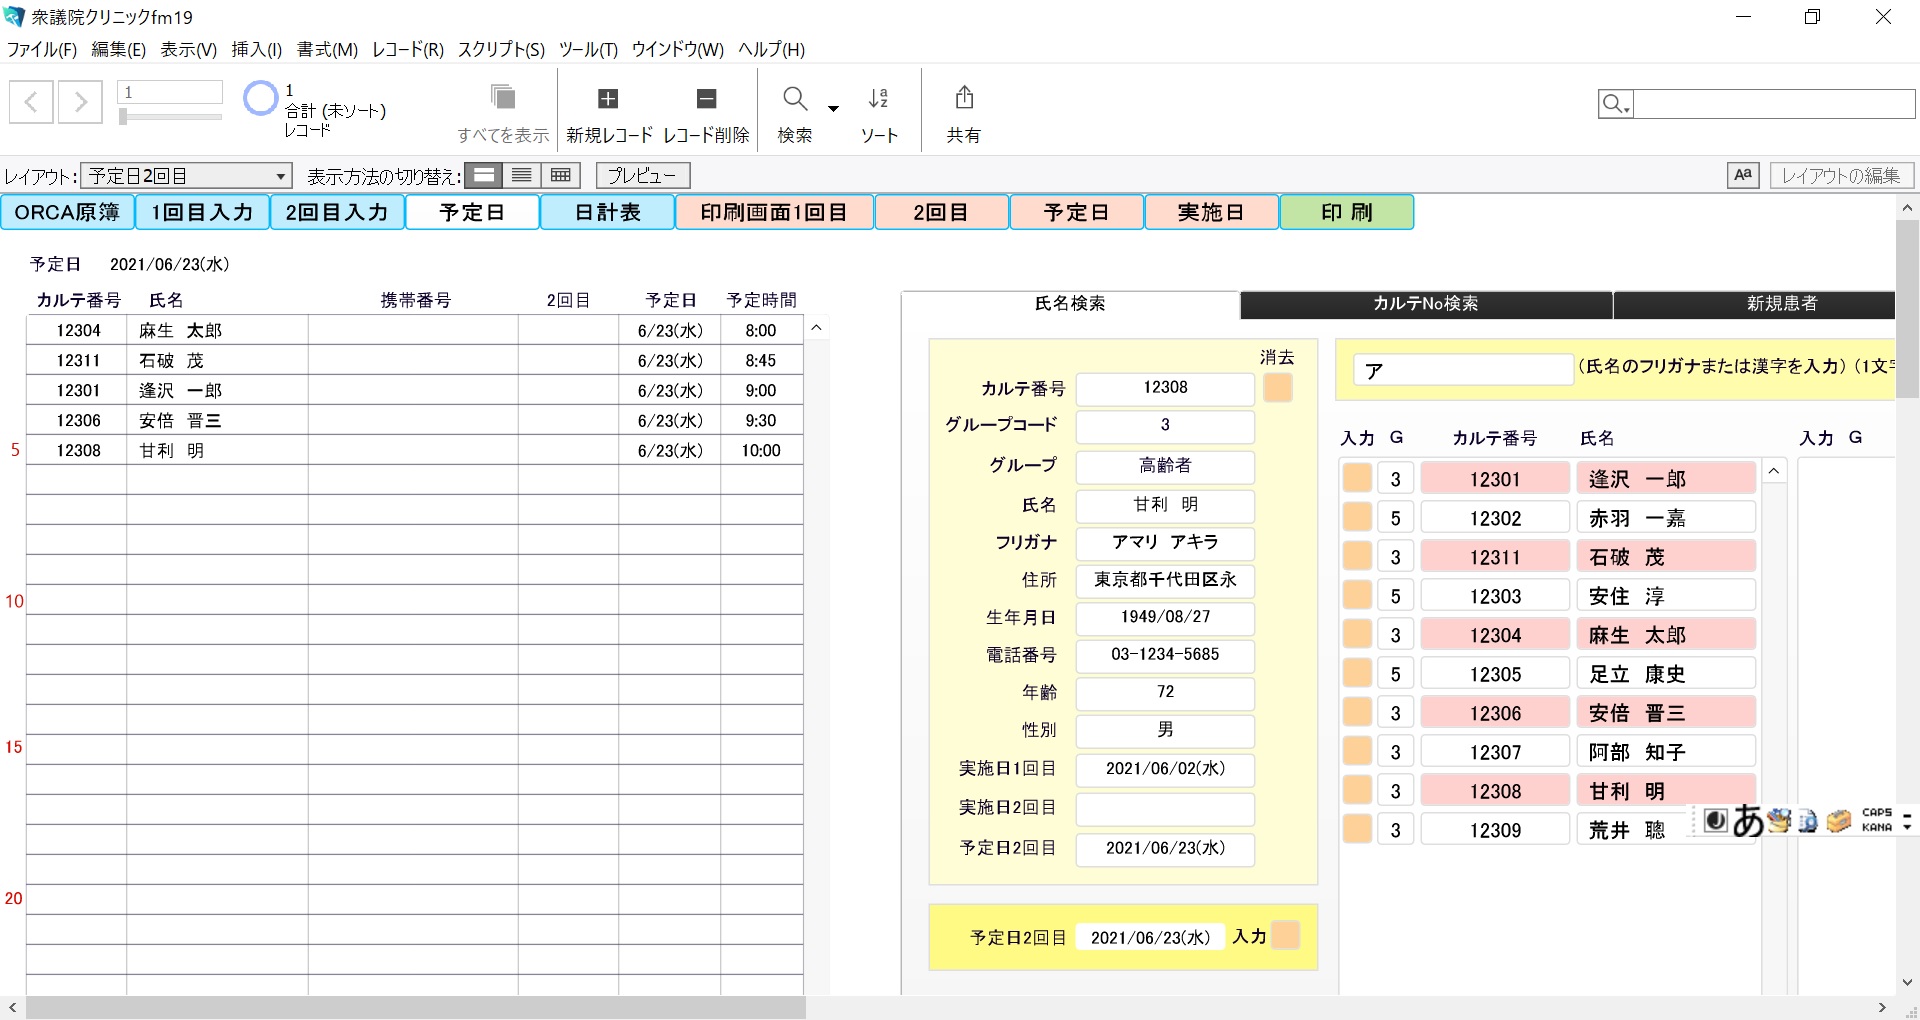Select patient name 甘利 明 in search results
The height and width of the screenshot is (1020, 1920).
tap(1665, 791)
